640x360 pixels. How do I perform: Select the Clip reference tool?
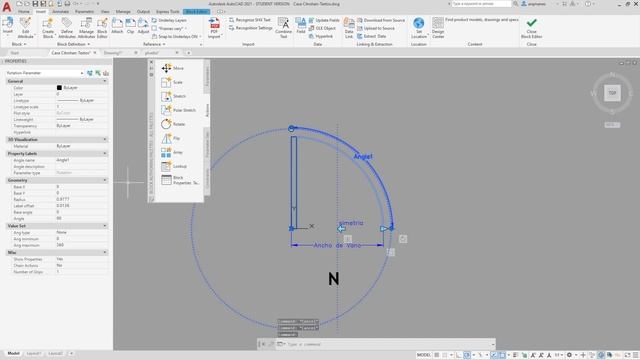coord(131,26)
